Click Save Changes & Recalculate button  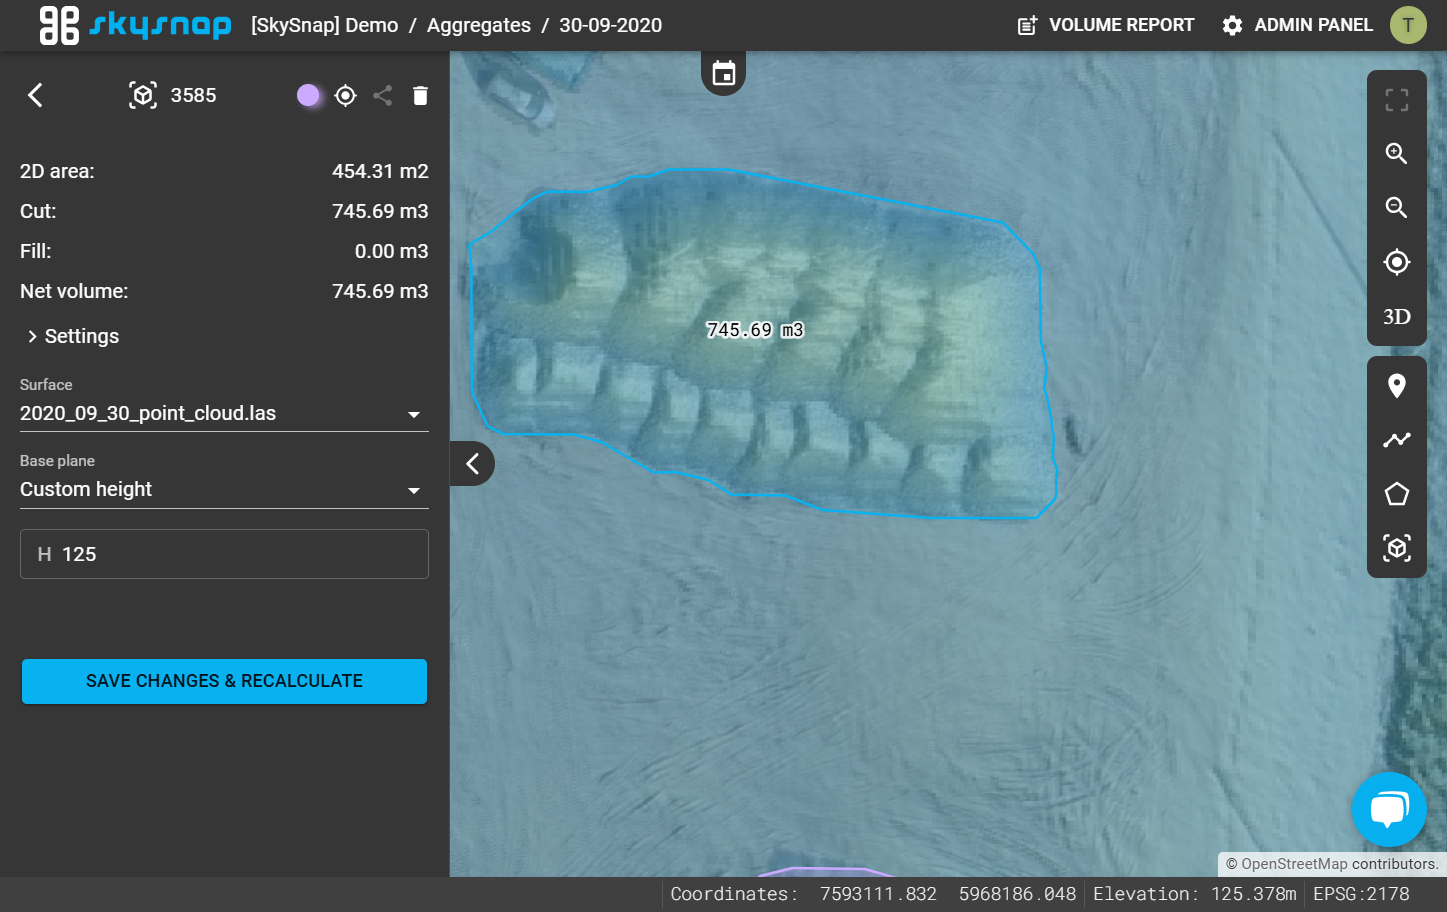pos(224,681)
